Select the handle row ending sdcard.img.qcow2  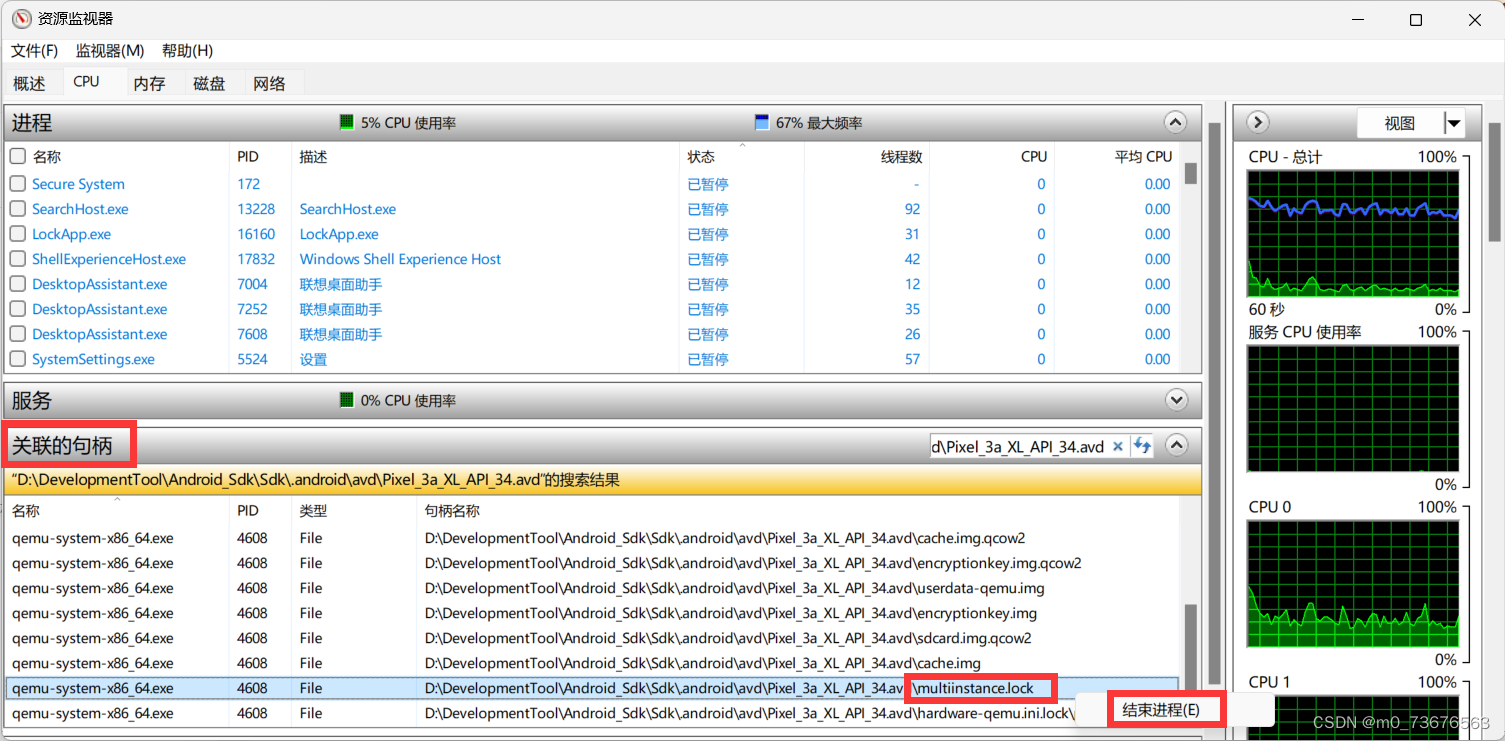[592, 638]
